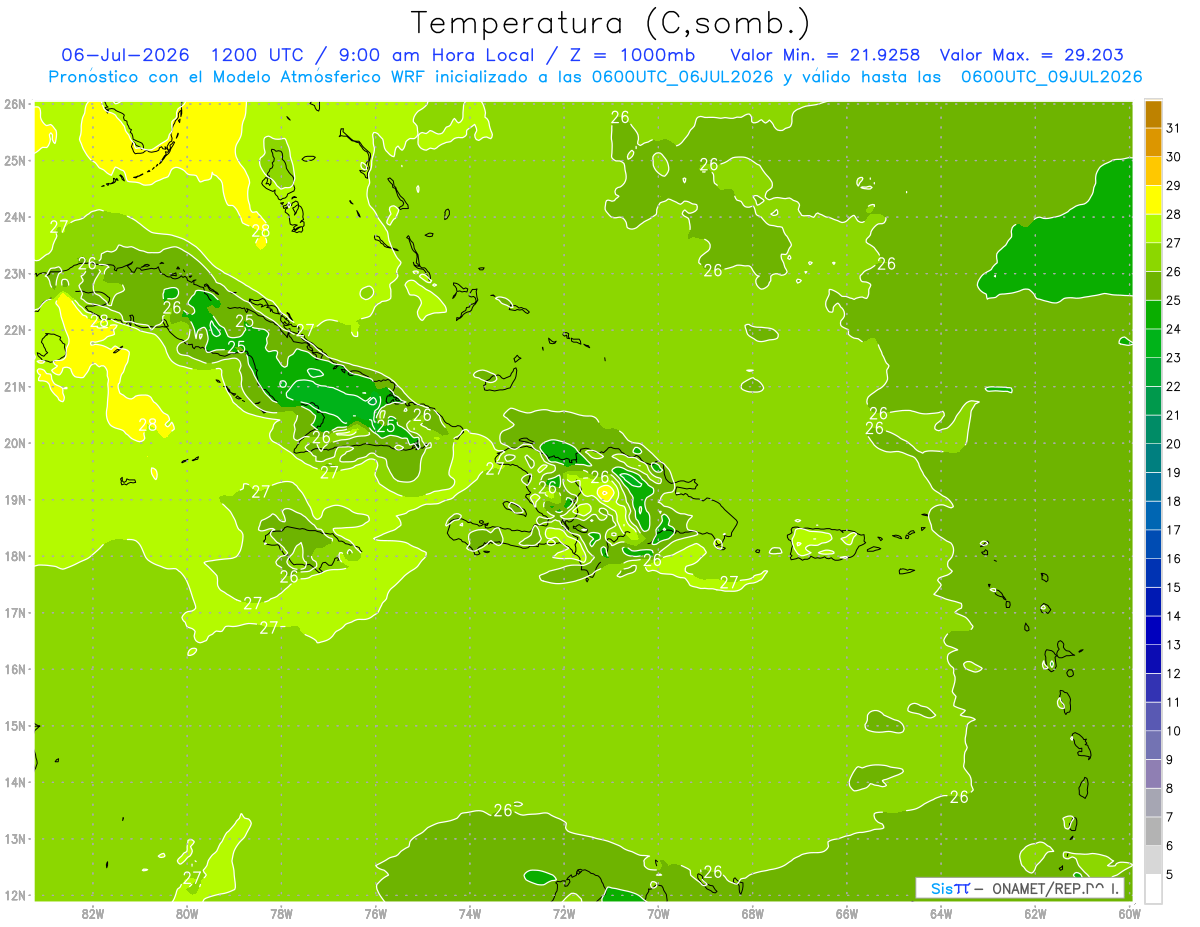1200x927 pixels.
Task: Click the 22N latitude axis label
Action: click(14, 330)
